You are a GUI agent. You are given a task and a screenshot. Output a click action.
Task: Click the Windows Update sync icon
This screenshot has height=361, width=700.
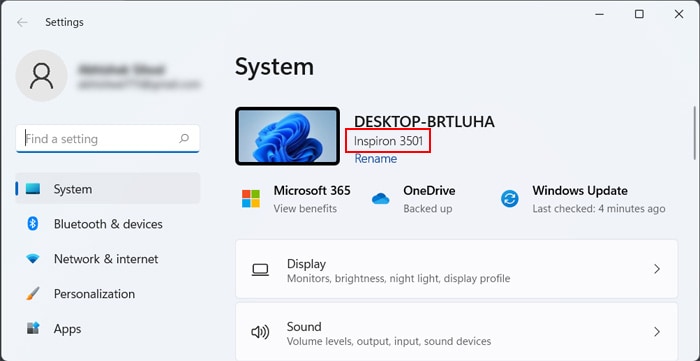pos(509,199)
